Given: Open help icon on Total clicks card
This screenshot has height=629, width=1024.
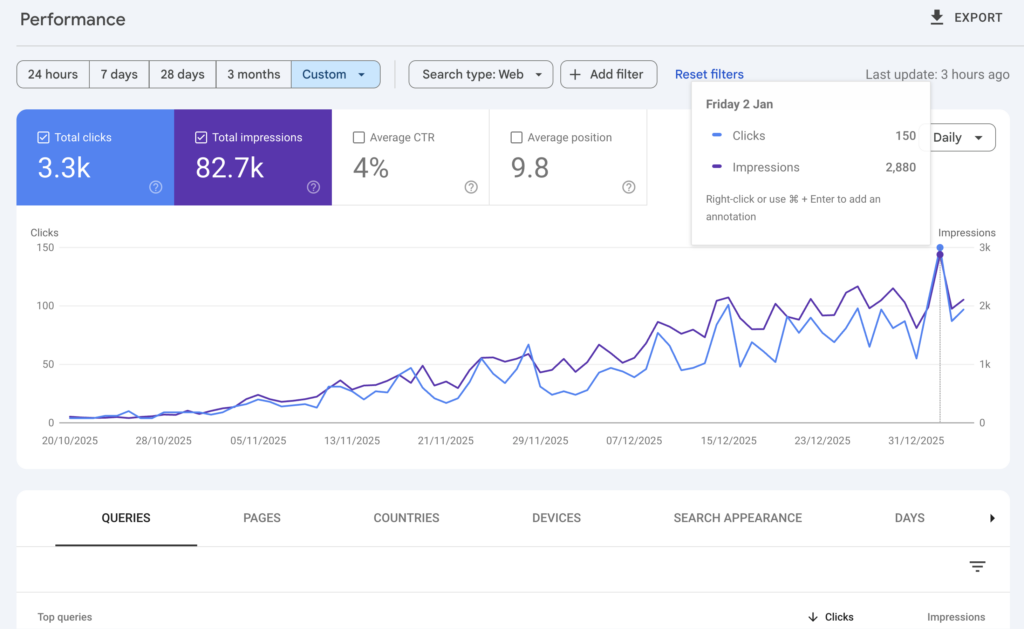Looking at the screenshot, I should pyautogui.click(x=156, y=187).
